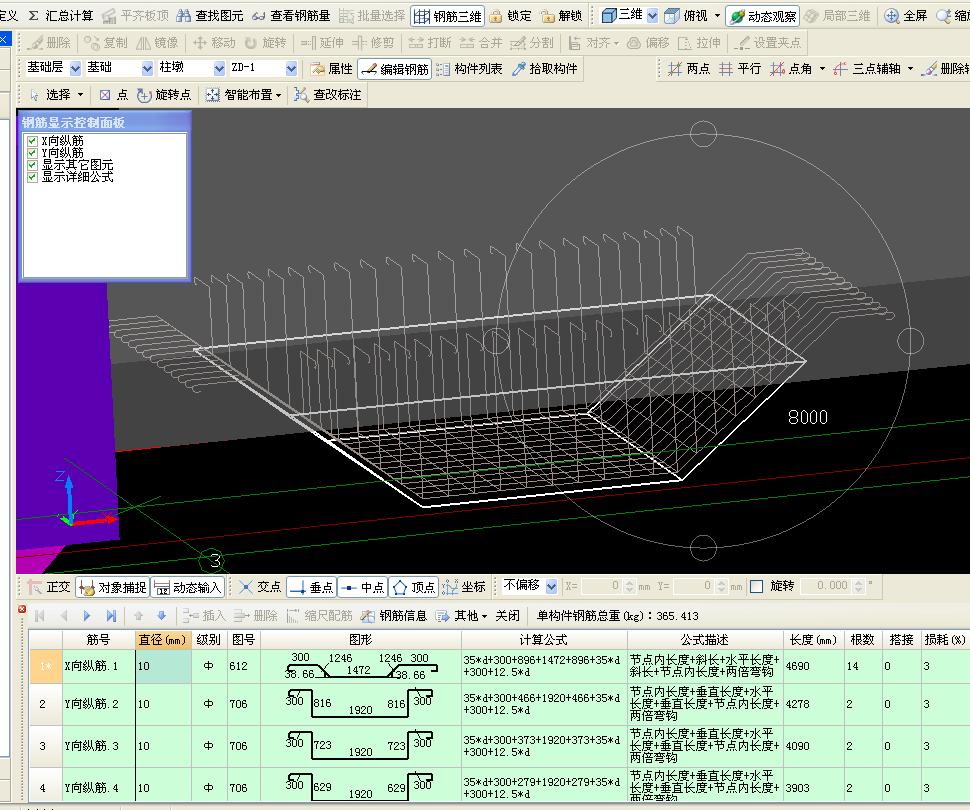Uncheck X向纵筋 display checkbox

pyautogui.click(x=33, y=142)
